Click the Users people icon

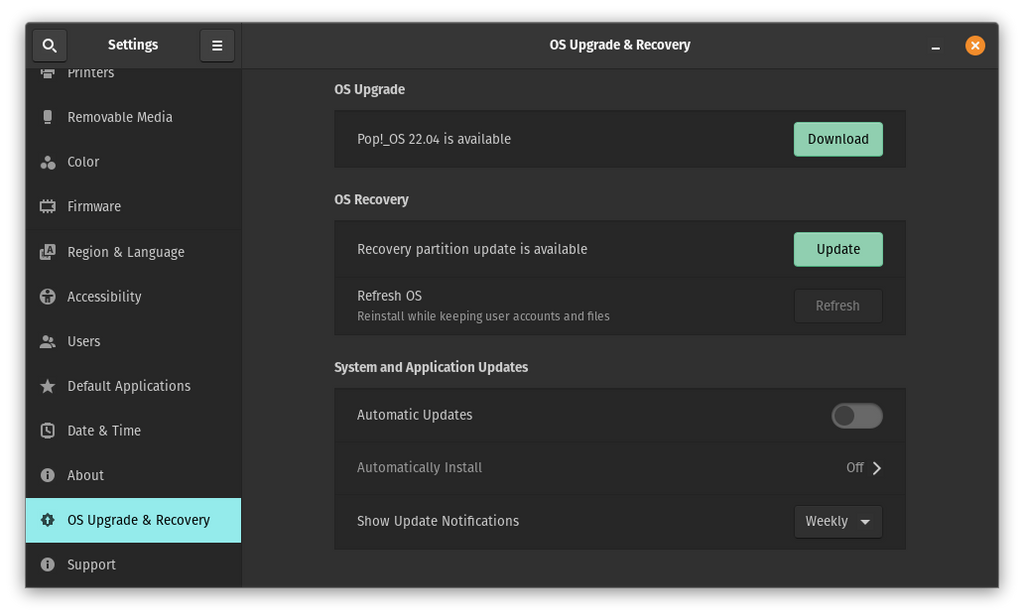pyautogui.click(x=48, y=341)
